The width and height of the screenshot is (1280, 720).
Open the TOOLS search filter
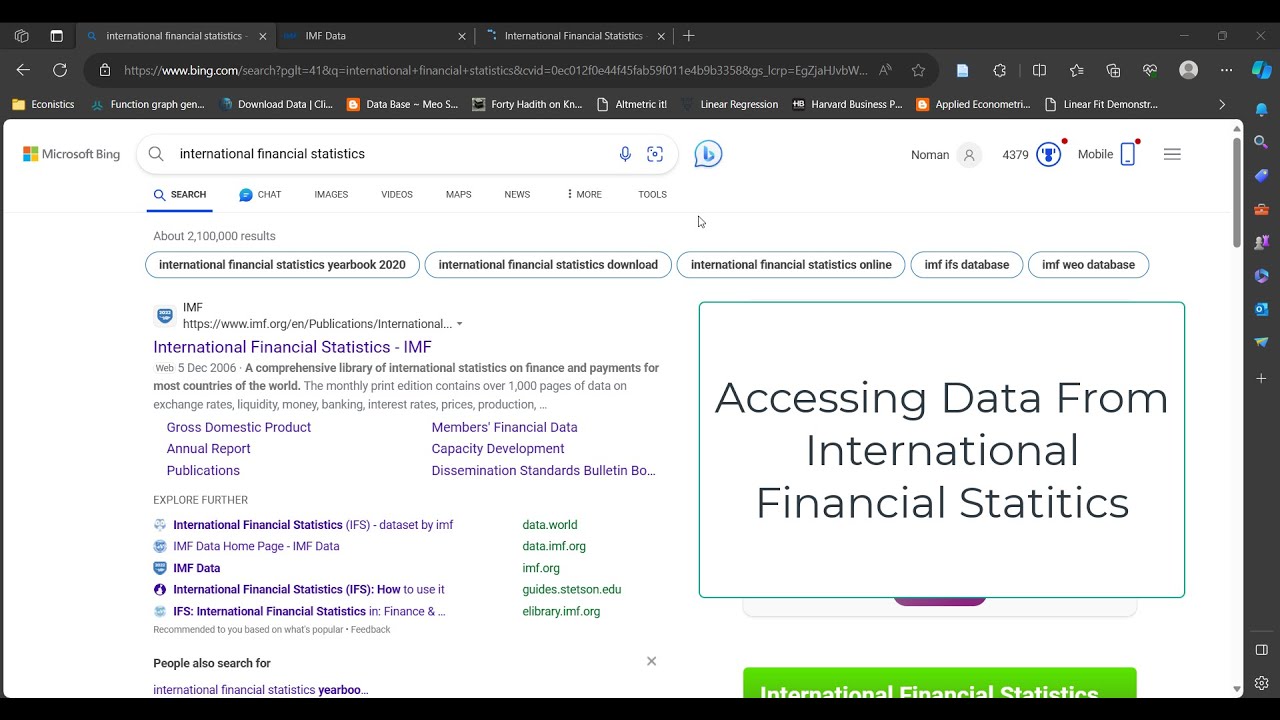pos(652,195)
